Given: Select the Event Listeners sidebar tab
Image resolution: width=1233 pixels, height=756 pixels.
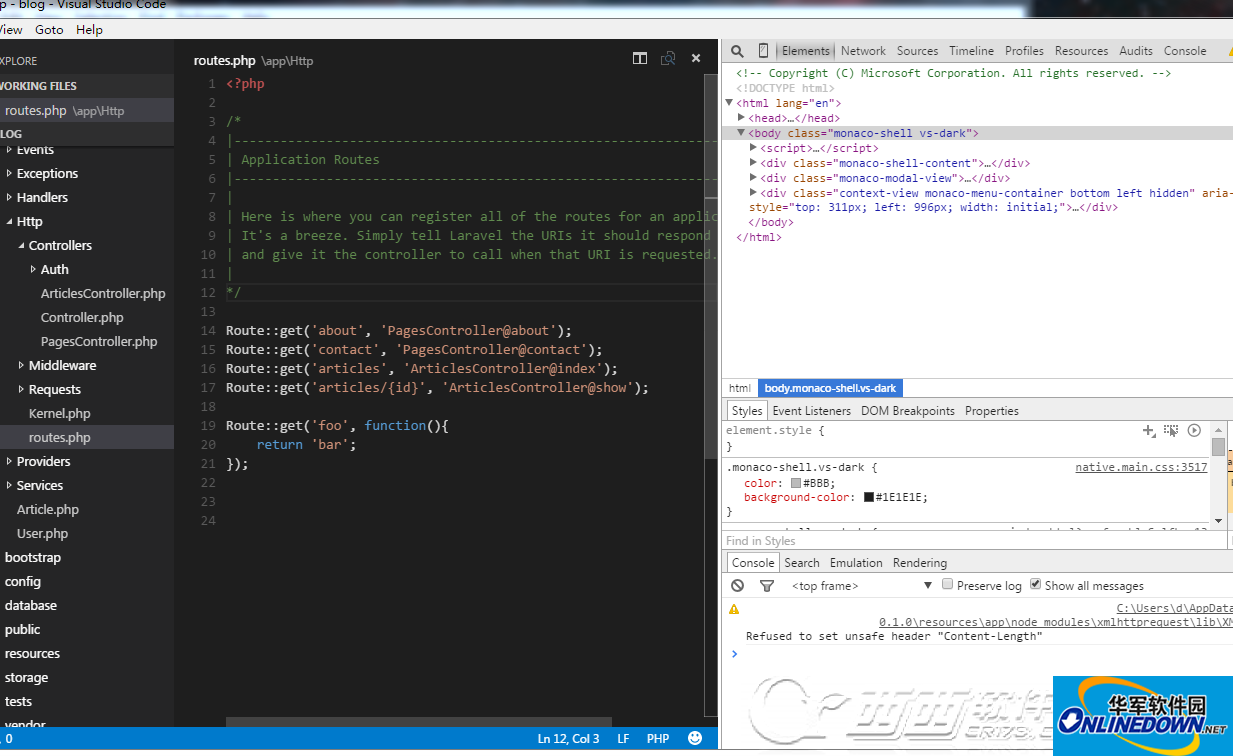Looking at the screenshot, I should (x=811, y=411).
